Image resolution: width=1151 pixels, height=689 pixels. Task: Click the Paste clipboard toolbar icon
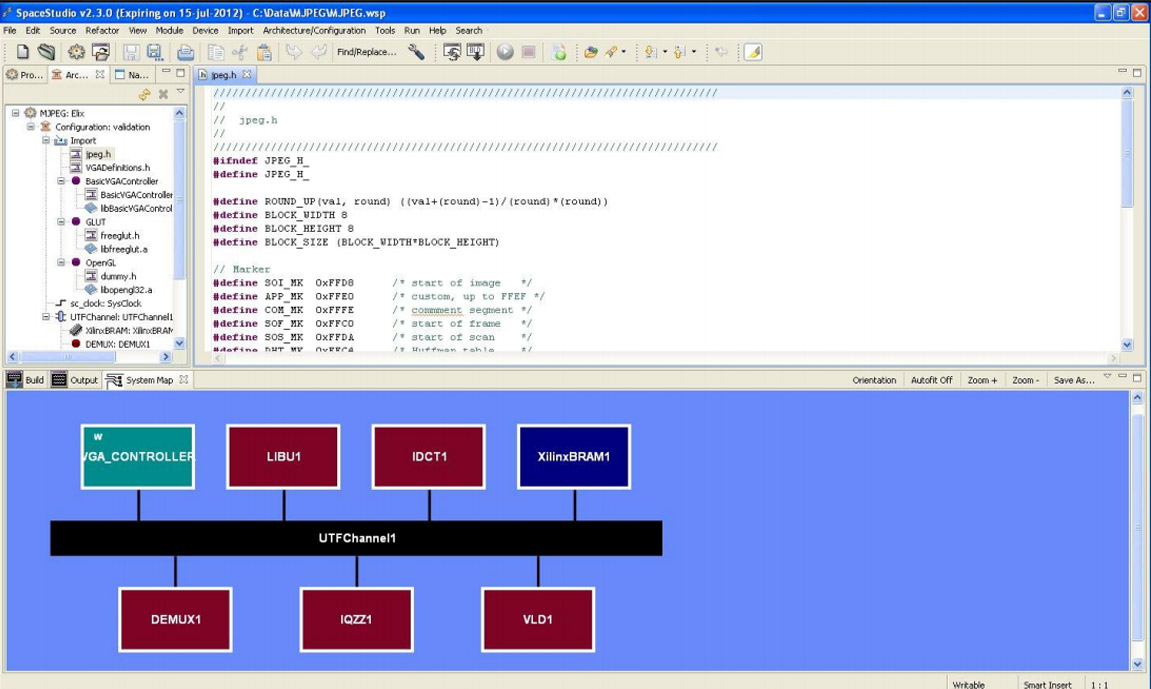click(x=264, y=52)
